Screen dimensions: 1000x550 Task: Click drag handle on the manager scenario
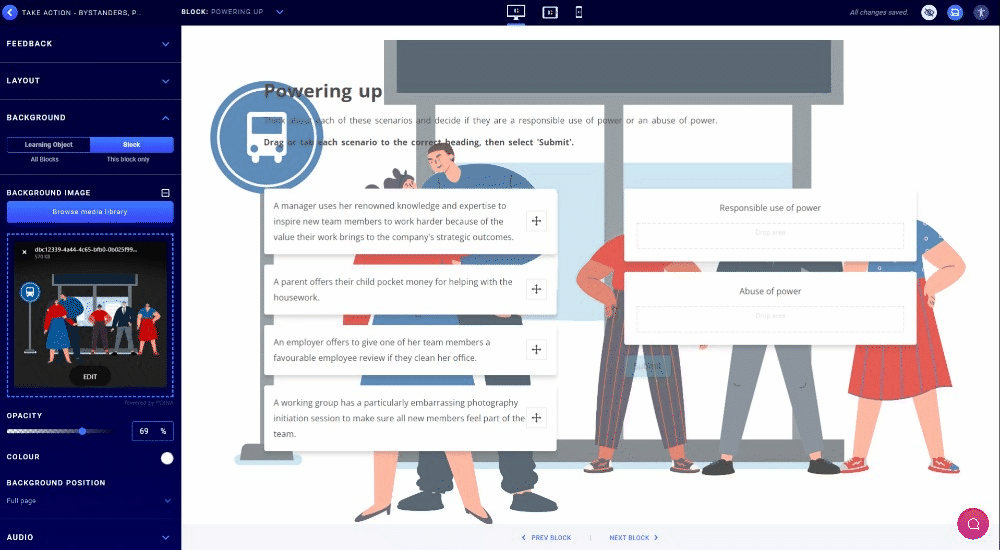536,221
